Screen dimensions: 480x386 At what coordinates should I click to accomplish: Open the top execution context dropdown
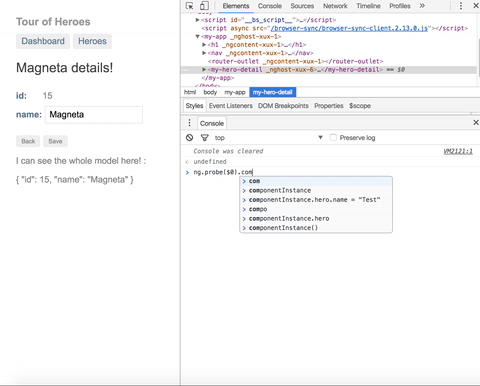pyautogui.click(x=269, y=138)
